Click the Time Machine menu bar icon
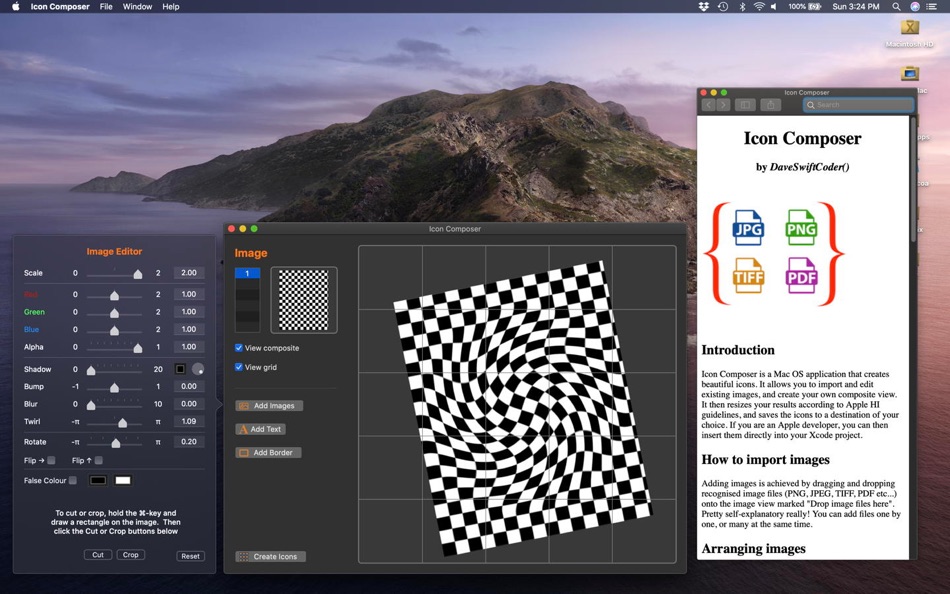 722,7
